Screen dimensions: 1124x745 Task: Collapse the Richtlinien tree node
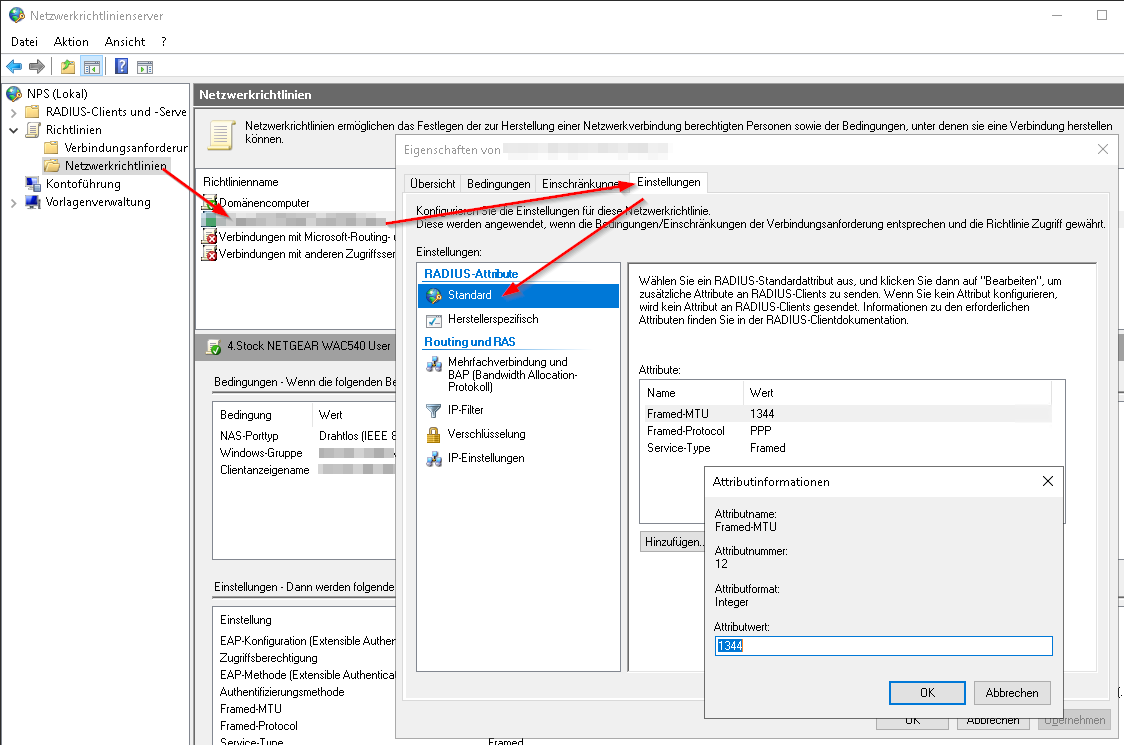[x=13, y=130]
